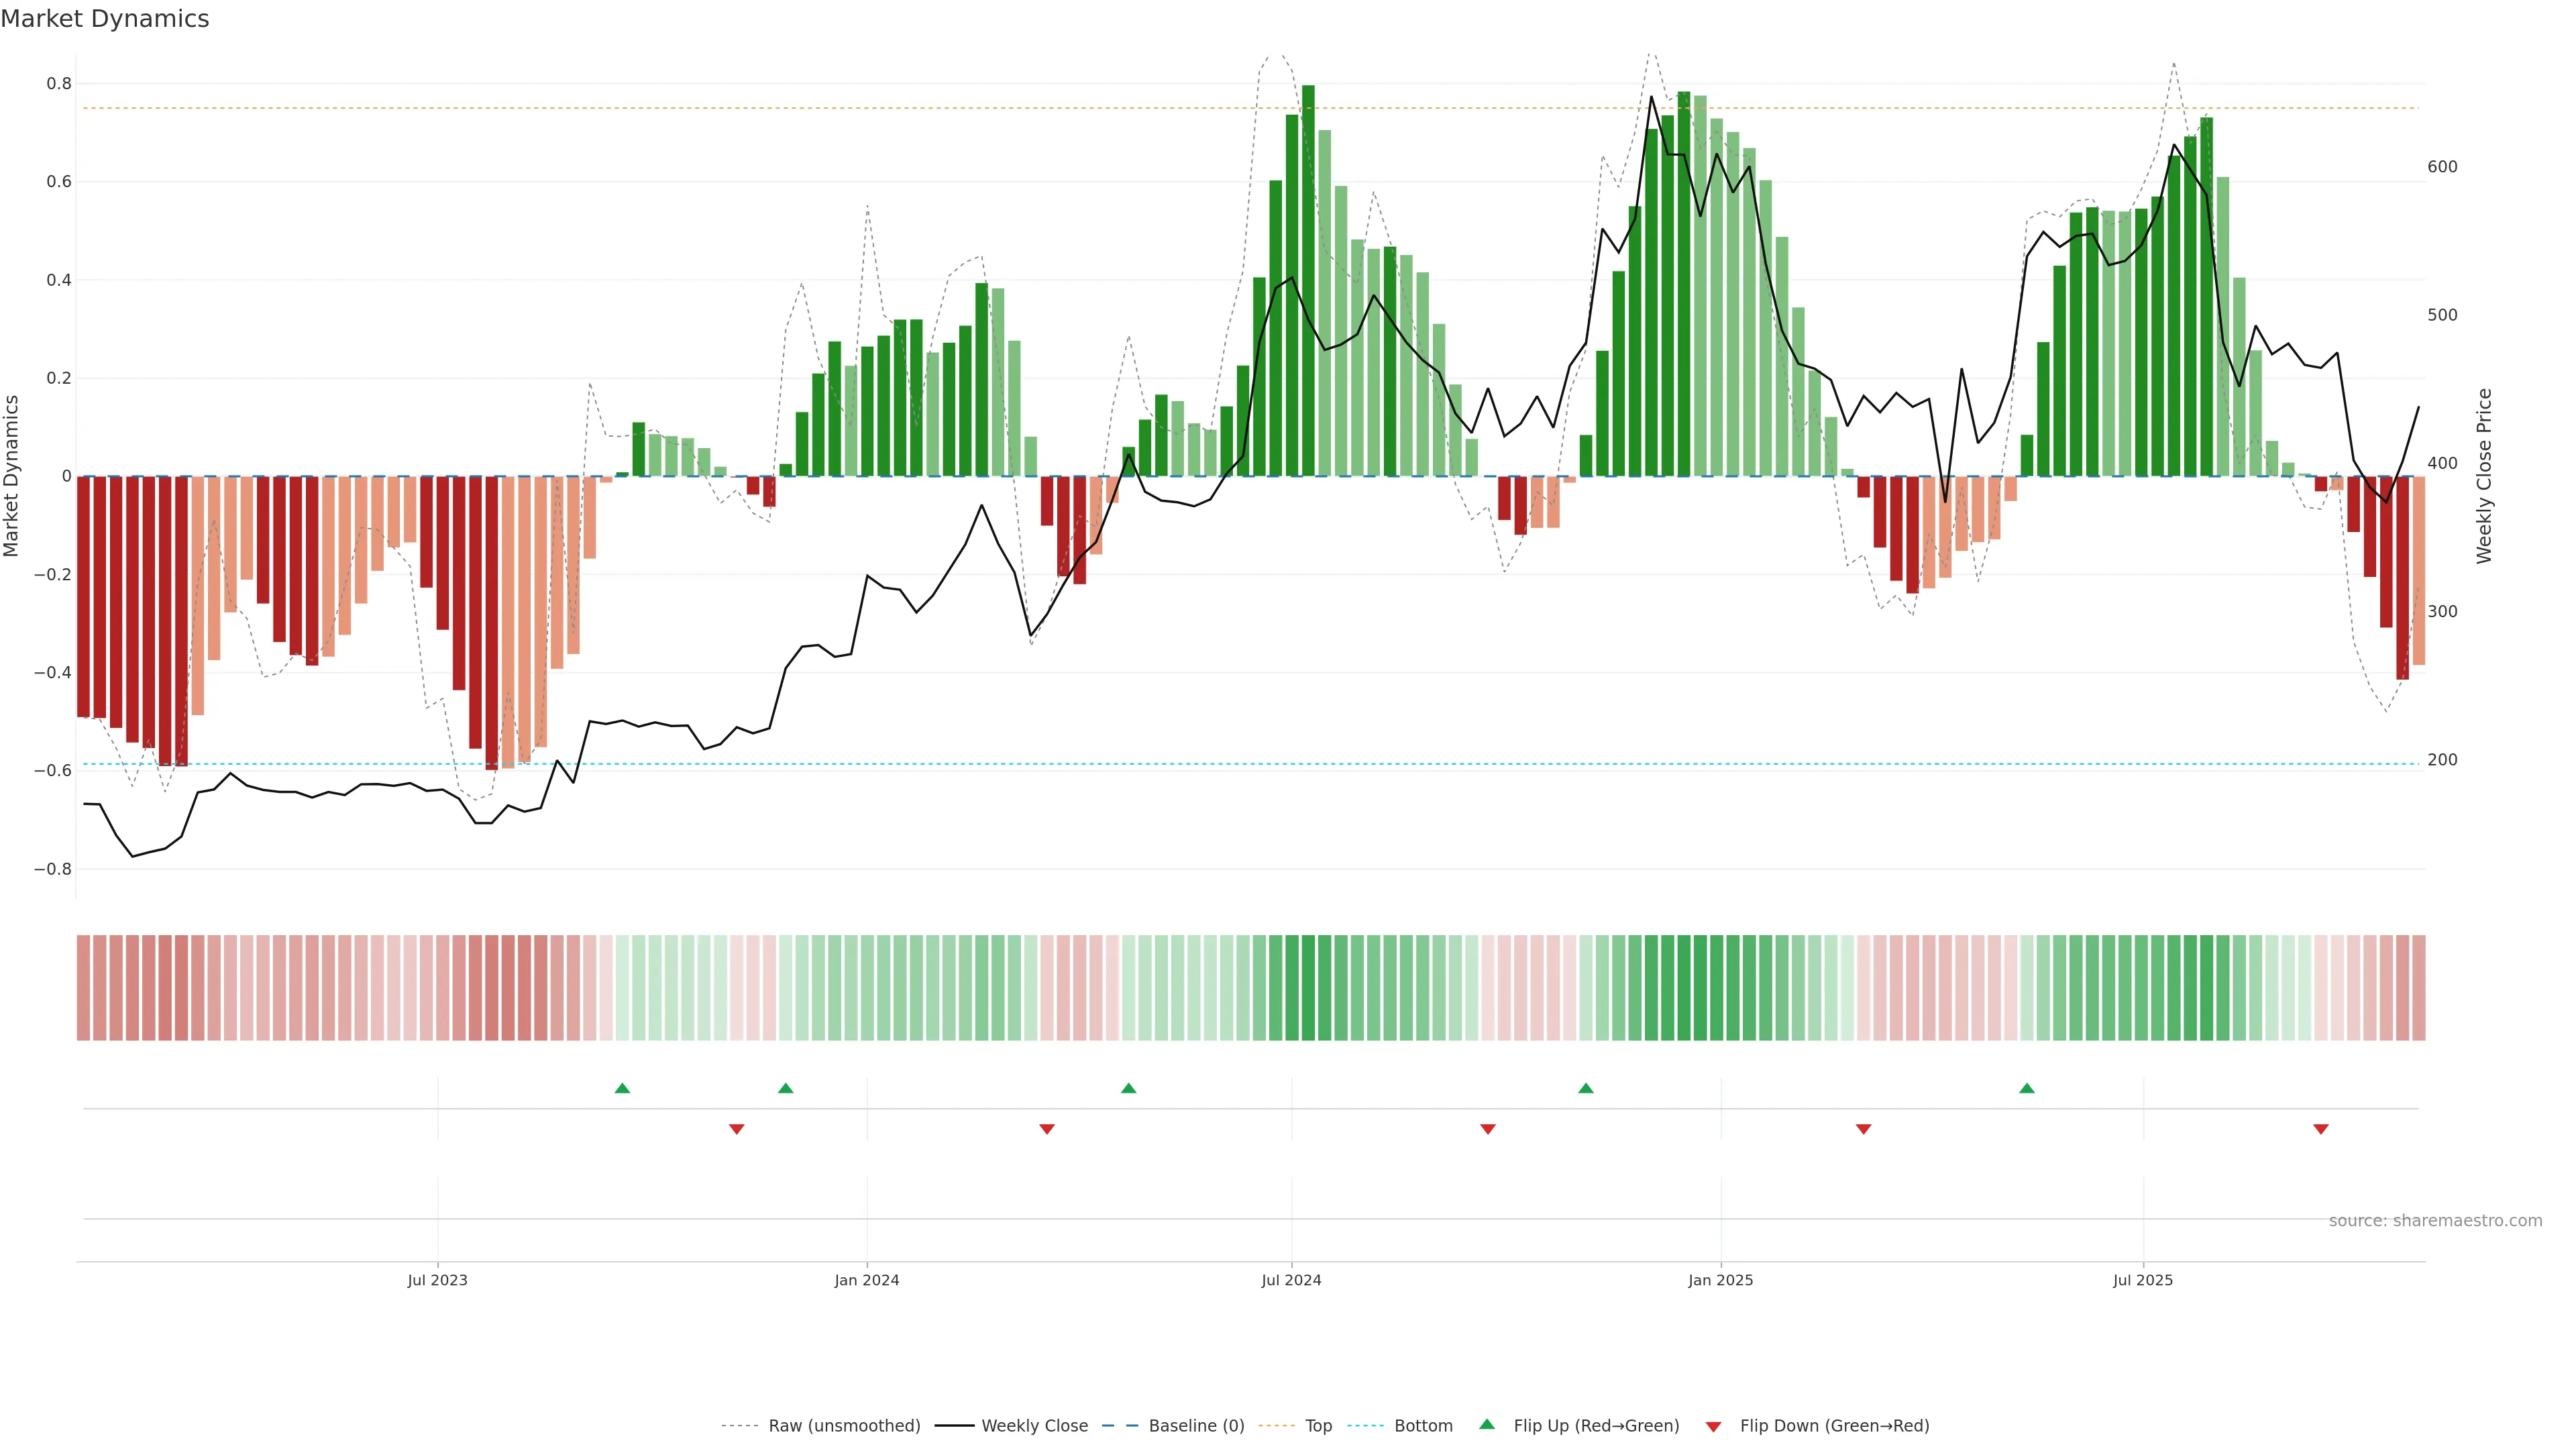Click the red Flip Down triangle icon in the legend

coord(1713,1427)
